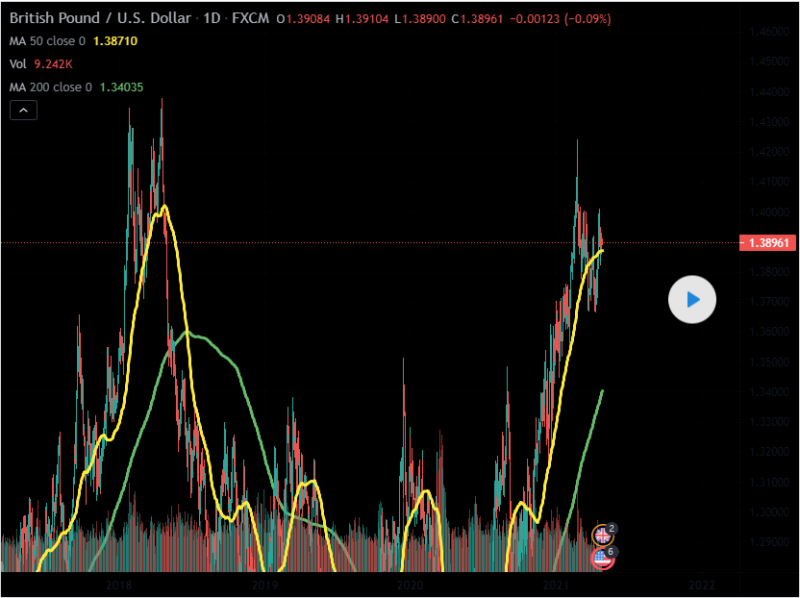Click the 2020 label on the time axis
The image size is (800, 598).
click(x=410, y=584)
